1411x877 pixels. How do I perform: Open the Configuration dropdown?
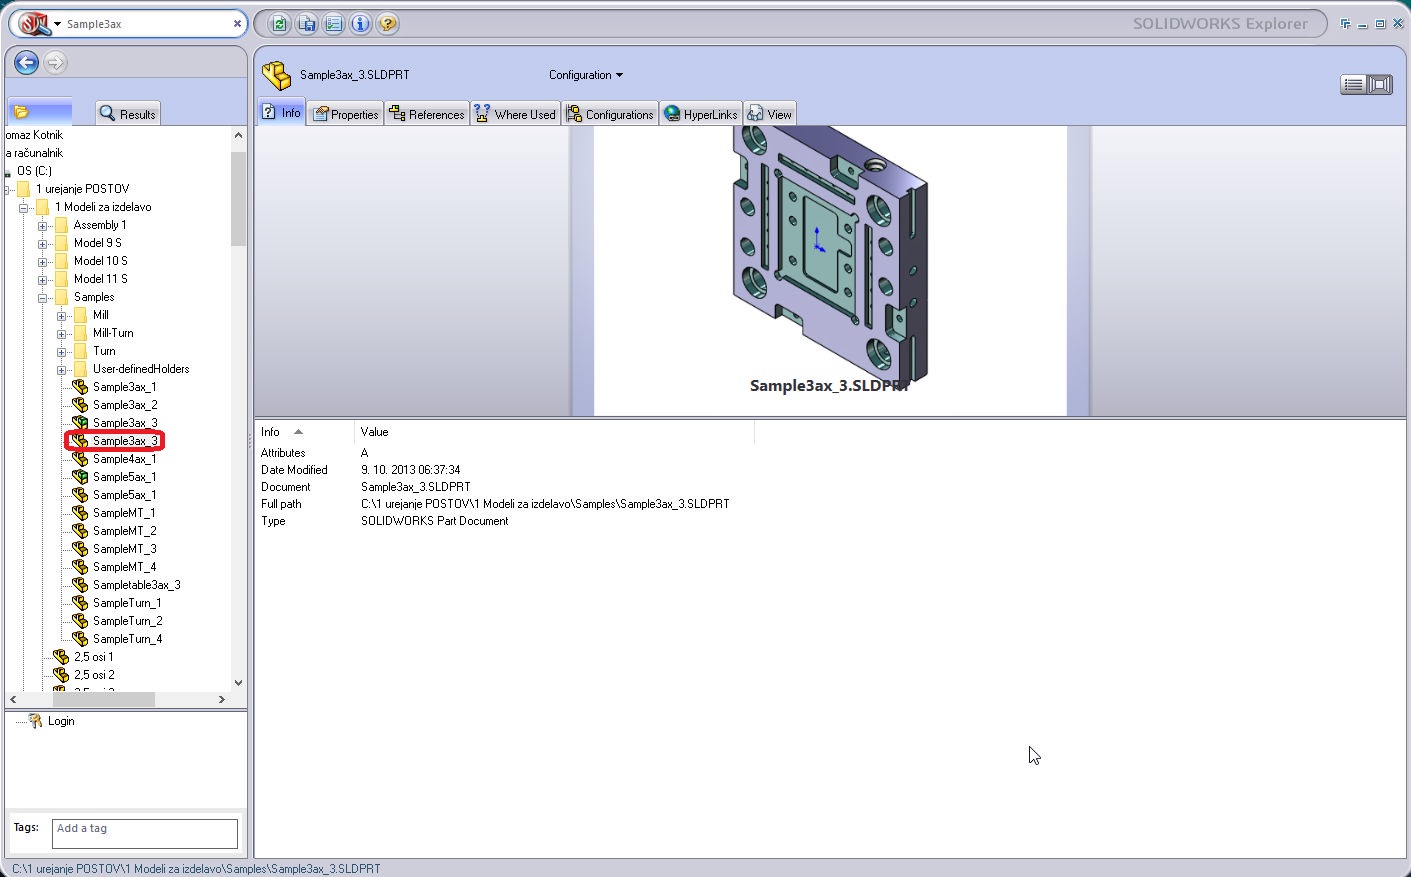(x=586, y=75)
